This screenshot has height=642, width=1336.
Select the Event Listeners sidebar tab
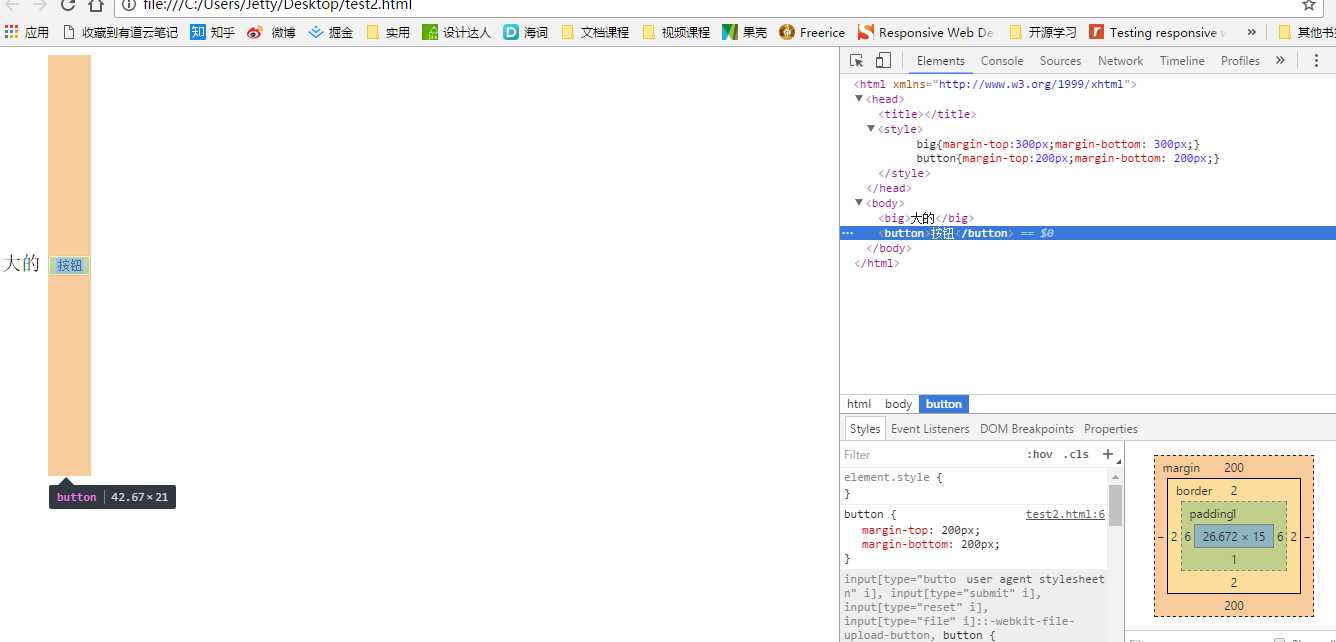coord(930,428)
